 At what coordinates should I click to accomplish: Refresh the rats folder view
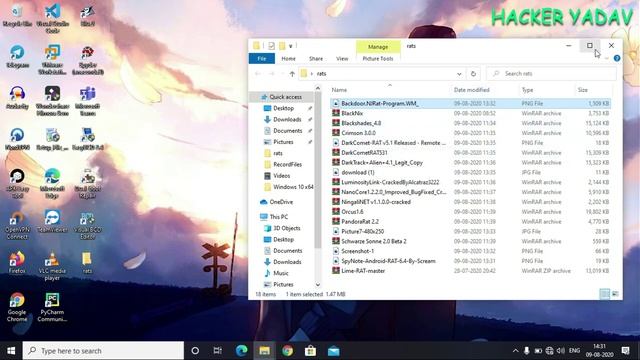click(473, 74)
